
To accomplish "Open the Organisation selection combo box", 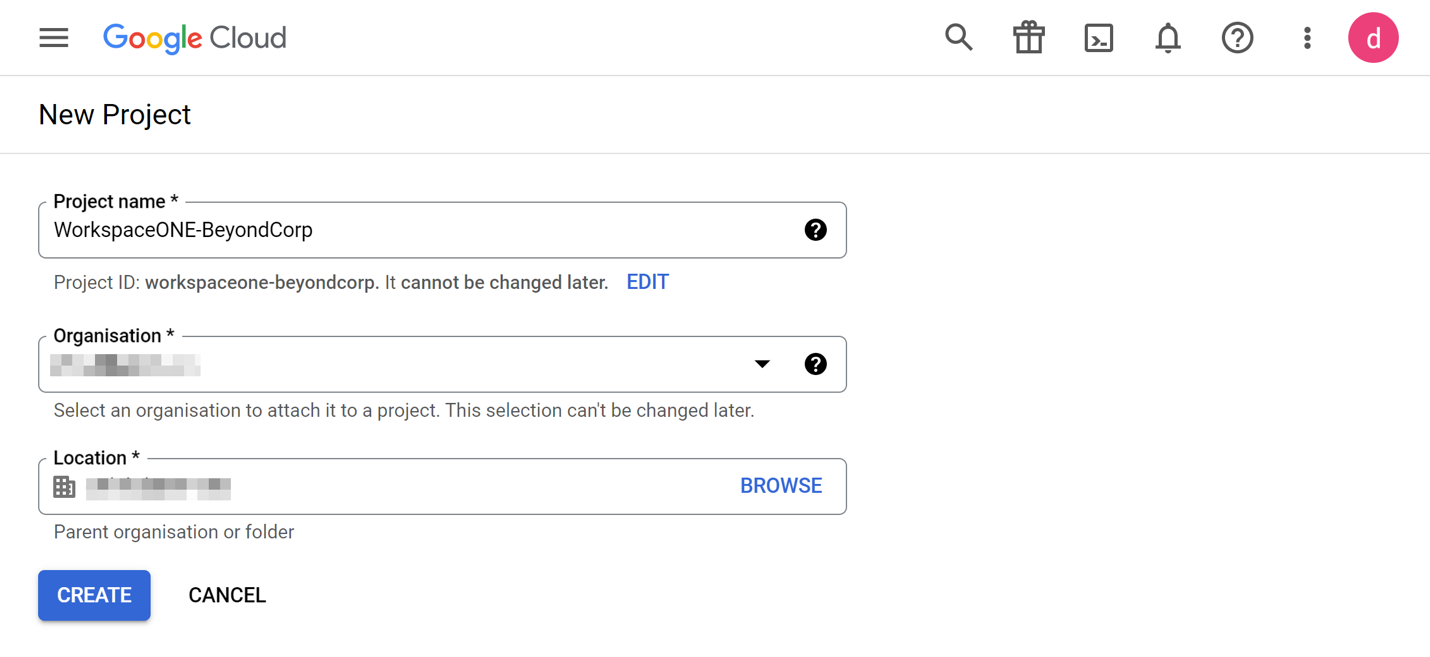I will pos(400,364).
